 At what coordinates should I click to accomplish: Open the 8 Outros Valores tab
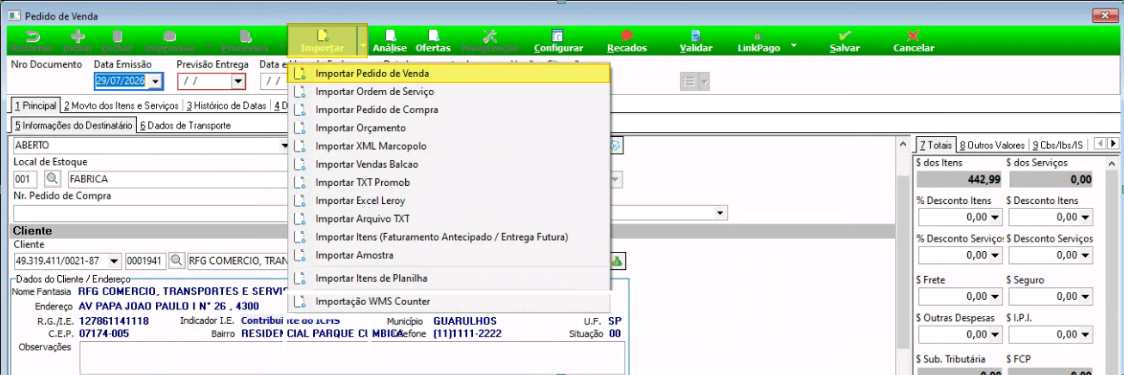992,145
